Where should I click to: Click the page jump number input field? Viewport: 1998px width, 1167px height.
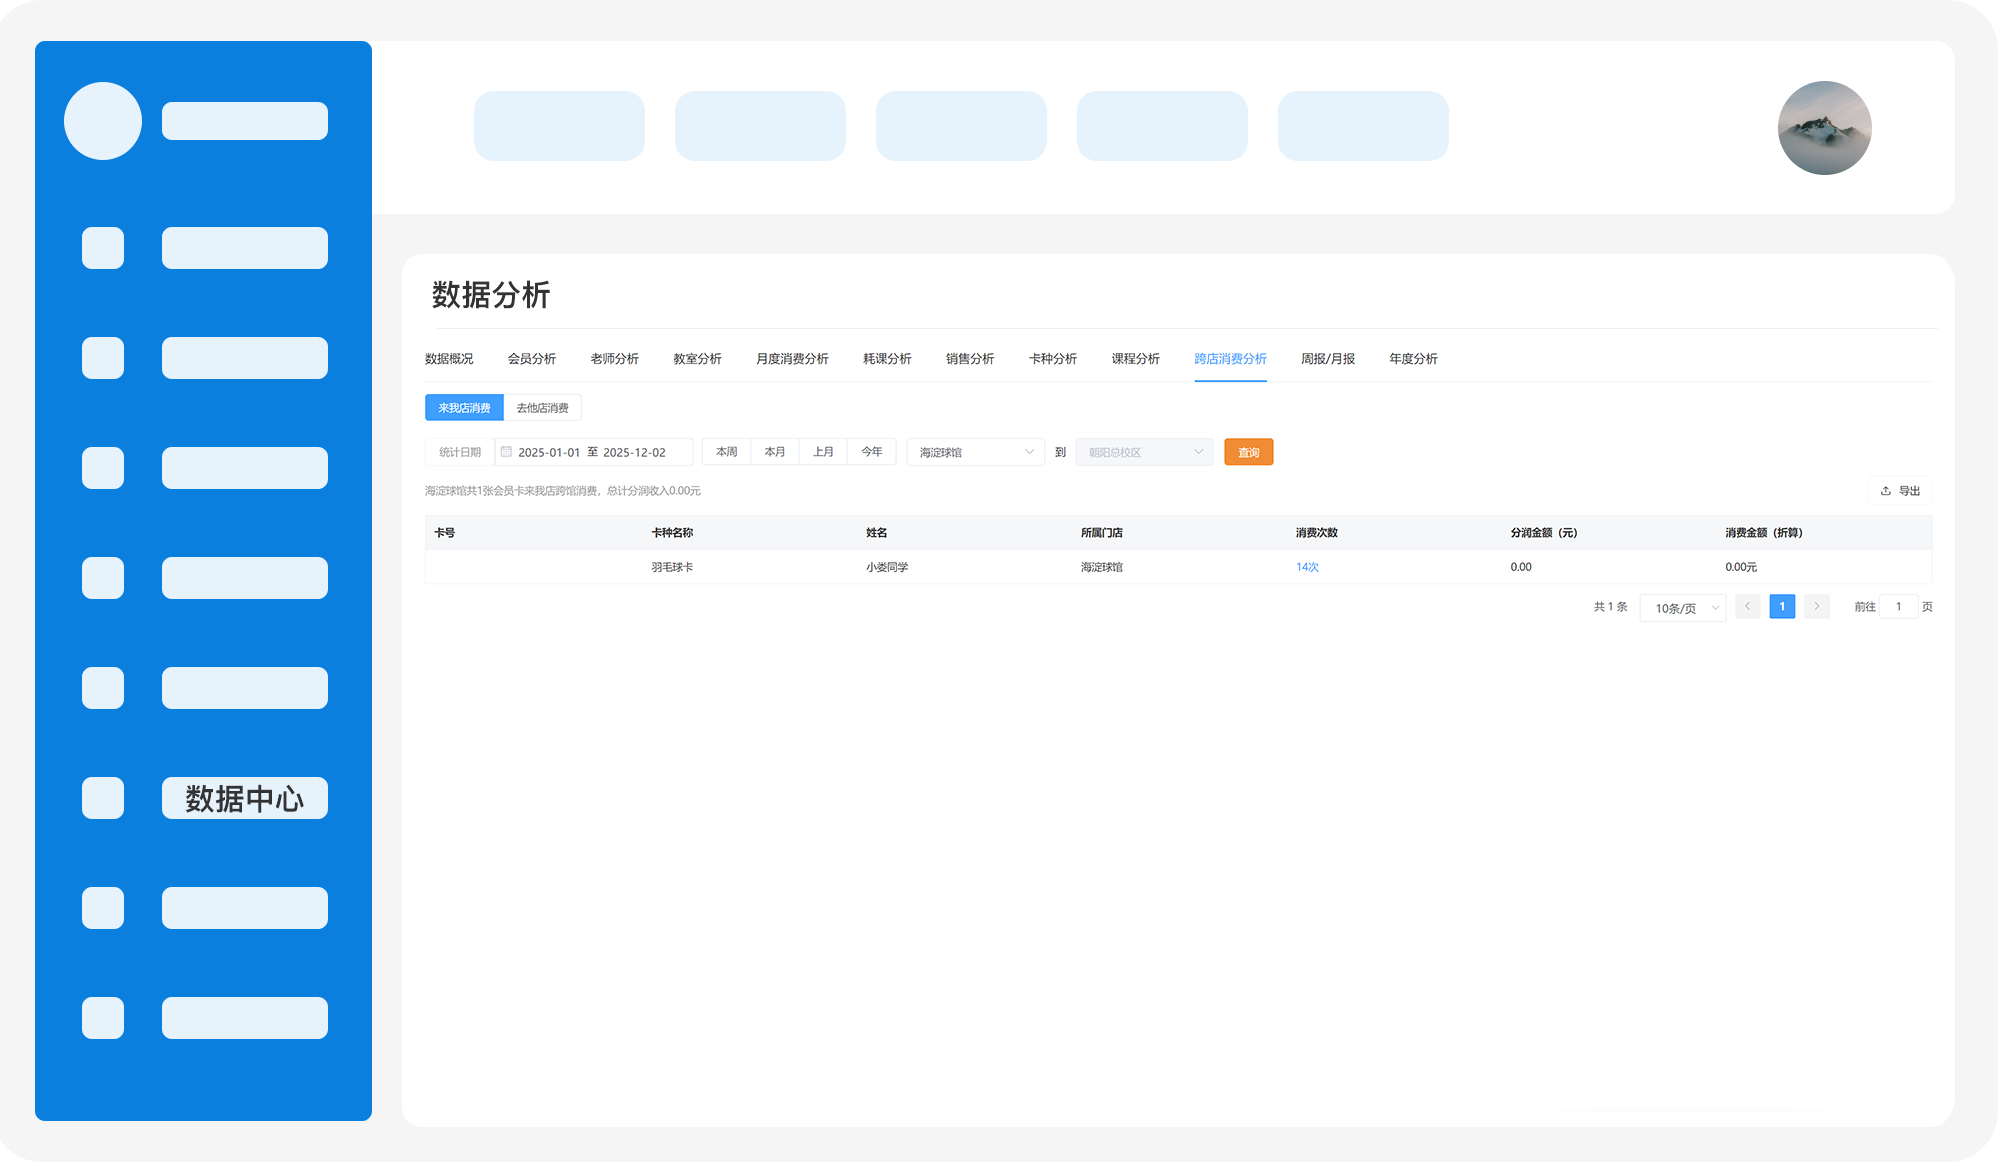pos(1898,607)
